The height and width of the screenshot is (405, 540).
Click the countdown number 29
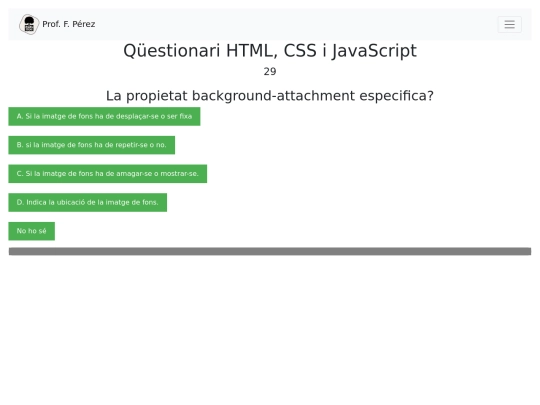click(x=270, y=72)
